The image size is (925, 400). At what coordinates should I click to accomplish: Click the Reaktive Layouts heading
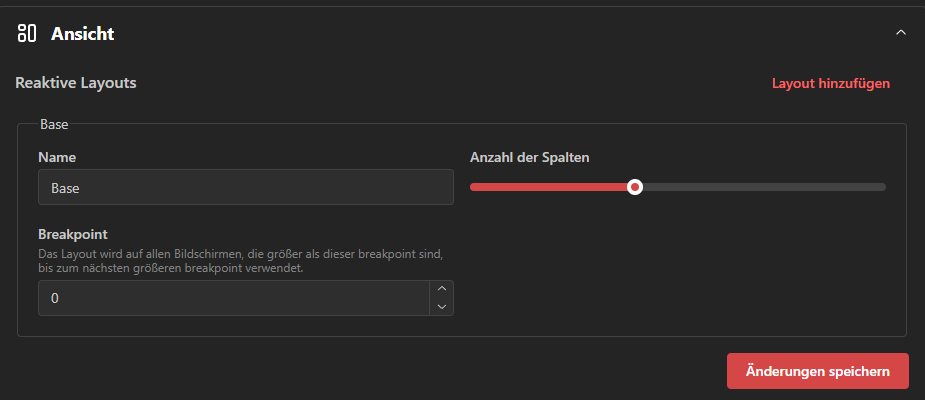coord(76,83)
